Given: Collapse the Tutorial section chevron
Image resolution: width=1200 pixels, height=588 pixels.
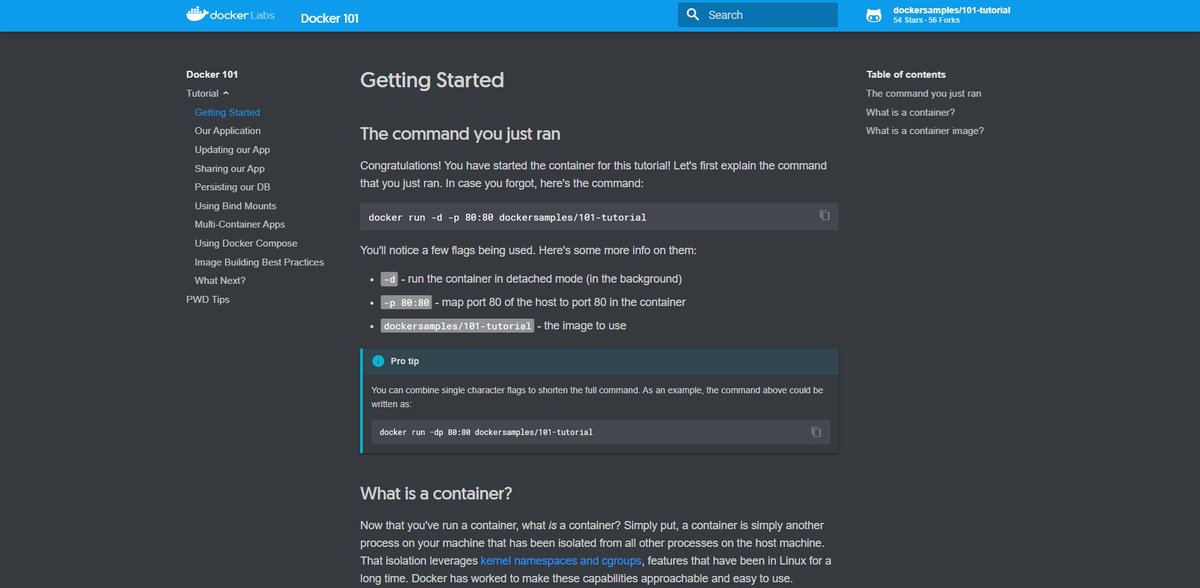Looking at the screenshot, I should tap(226, 93).
